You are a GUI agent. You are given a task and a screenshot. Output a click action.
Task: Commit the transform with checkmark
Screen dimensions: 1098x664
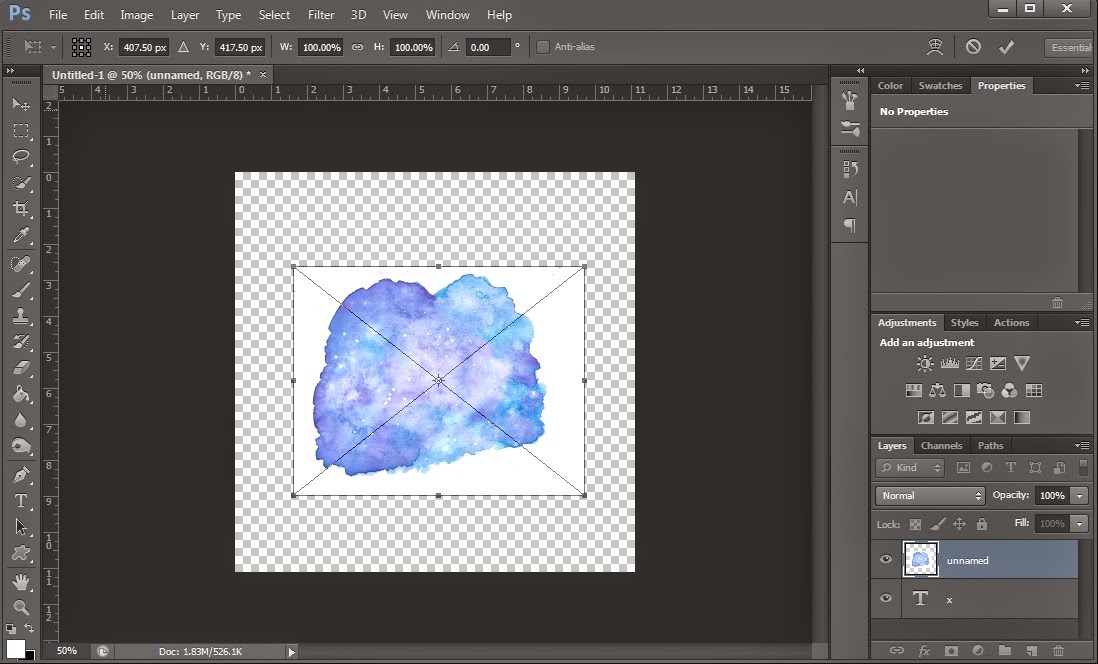[x=1006, y=47]
